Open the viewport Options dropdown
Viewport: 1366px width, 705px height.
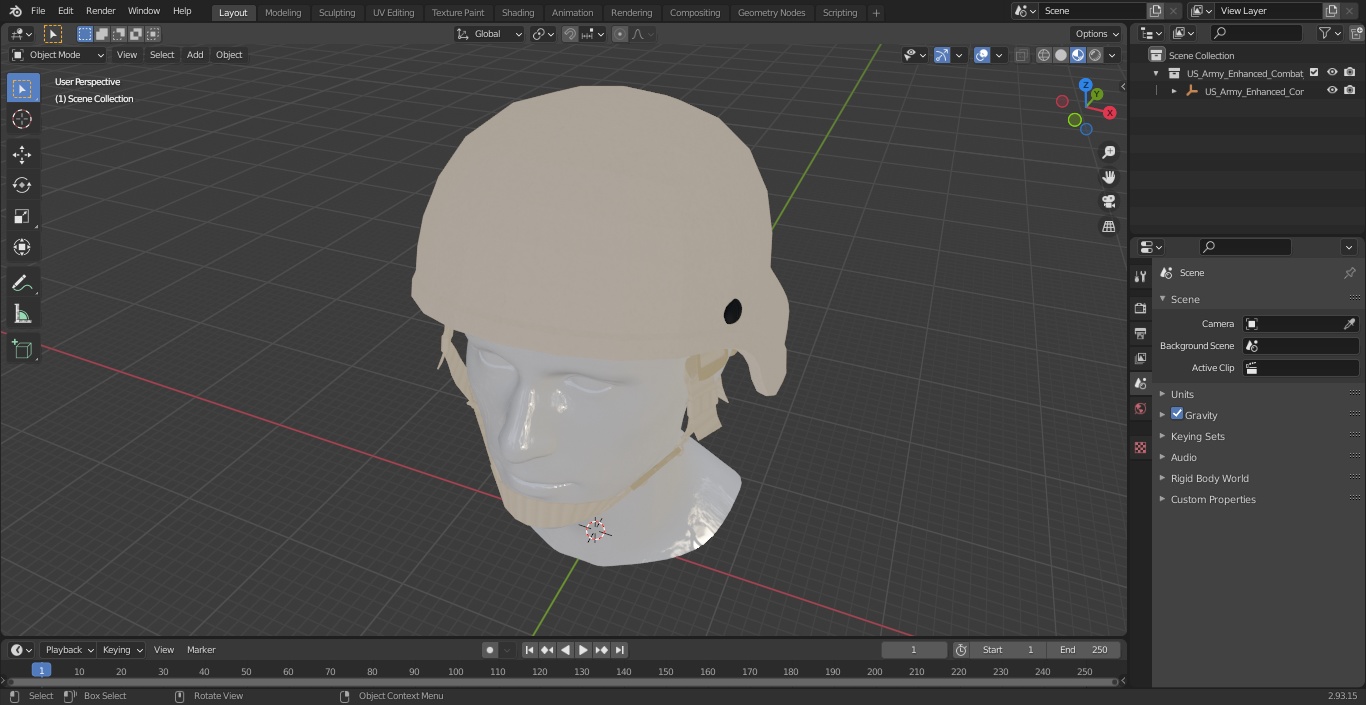tap(1097, 34)
